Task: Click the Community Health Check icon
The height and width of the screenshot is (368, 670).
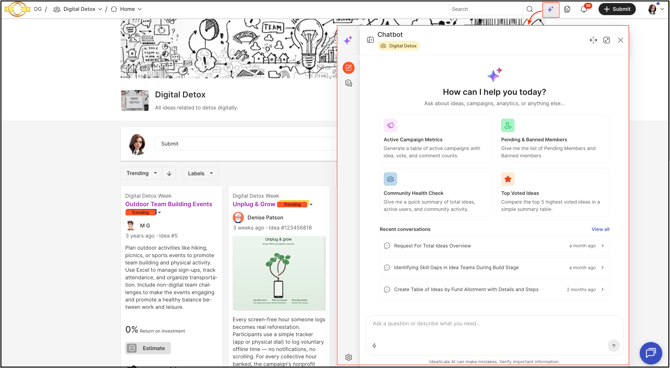Action: 390,179
